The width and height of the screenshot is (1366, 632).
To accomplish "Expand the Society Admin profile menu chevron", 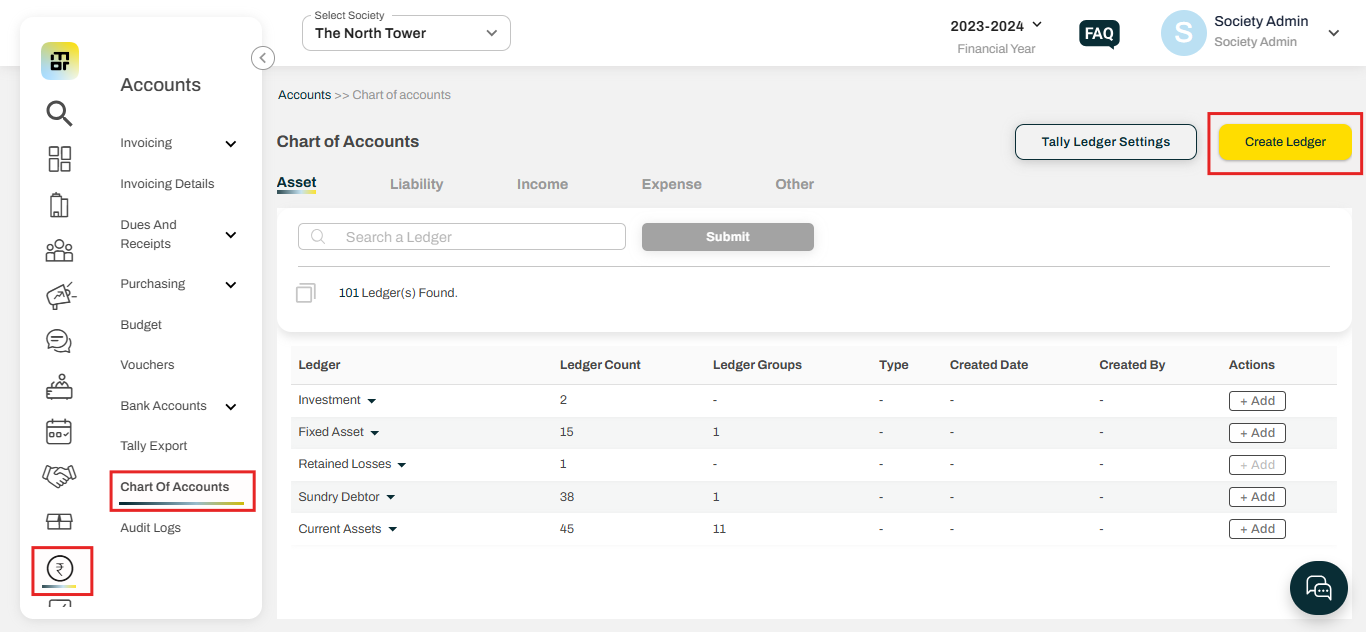I will click(1333, 33).
